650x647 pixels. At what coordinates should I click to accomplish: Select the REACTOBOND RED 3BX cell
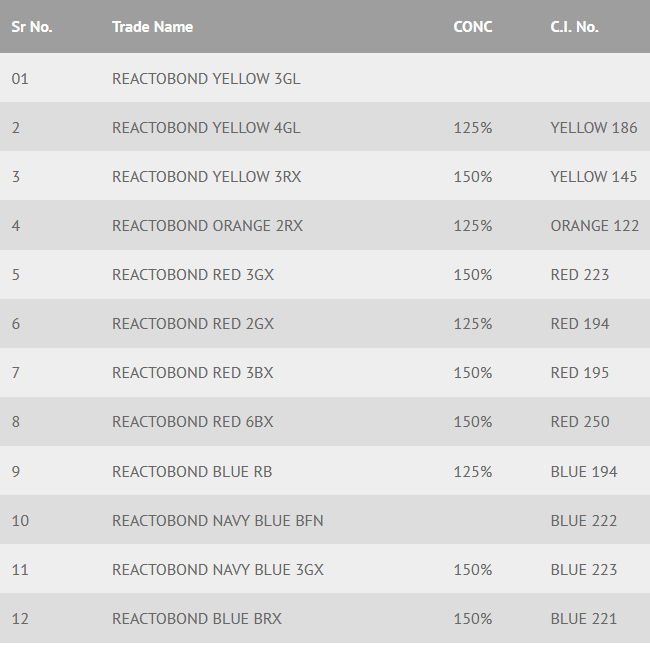click(x=192, y=373)
